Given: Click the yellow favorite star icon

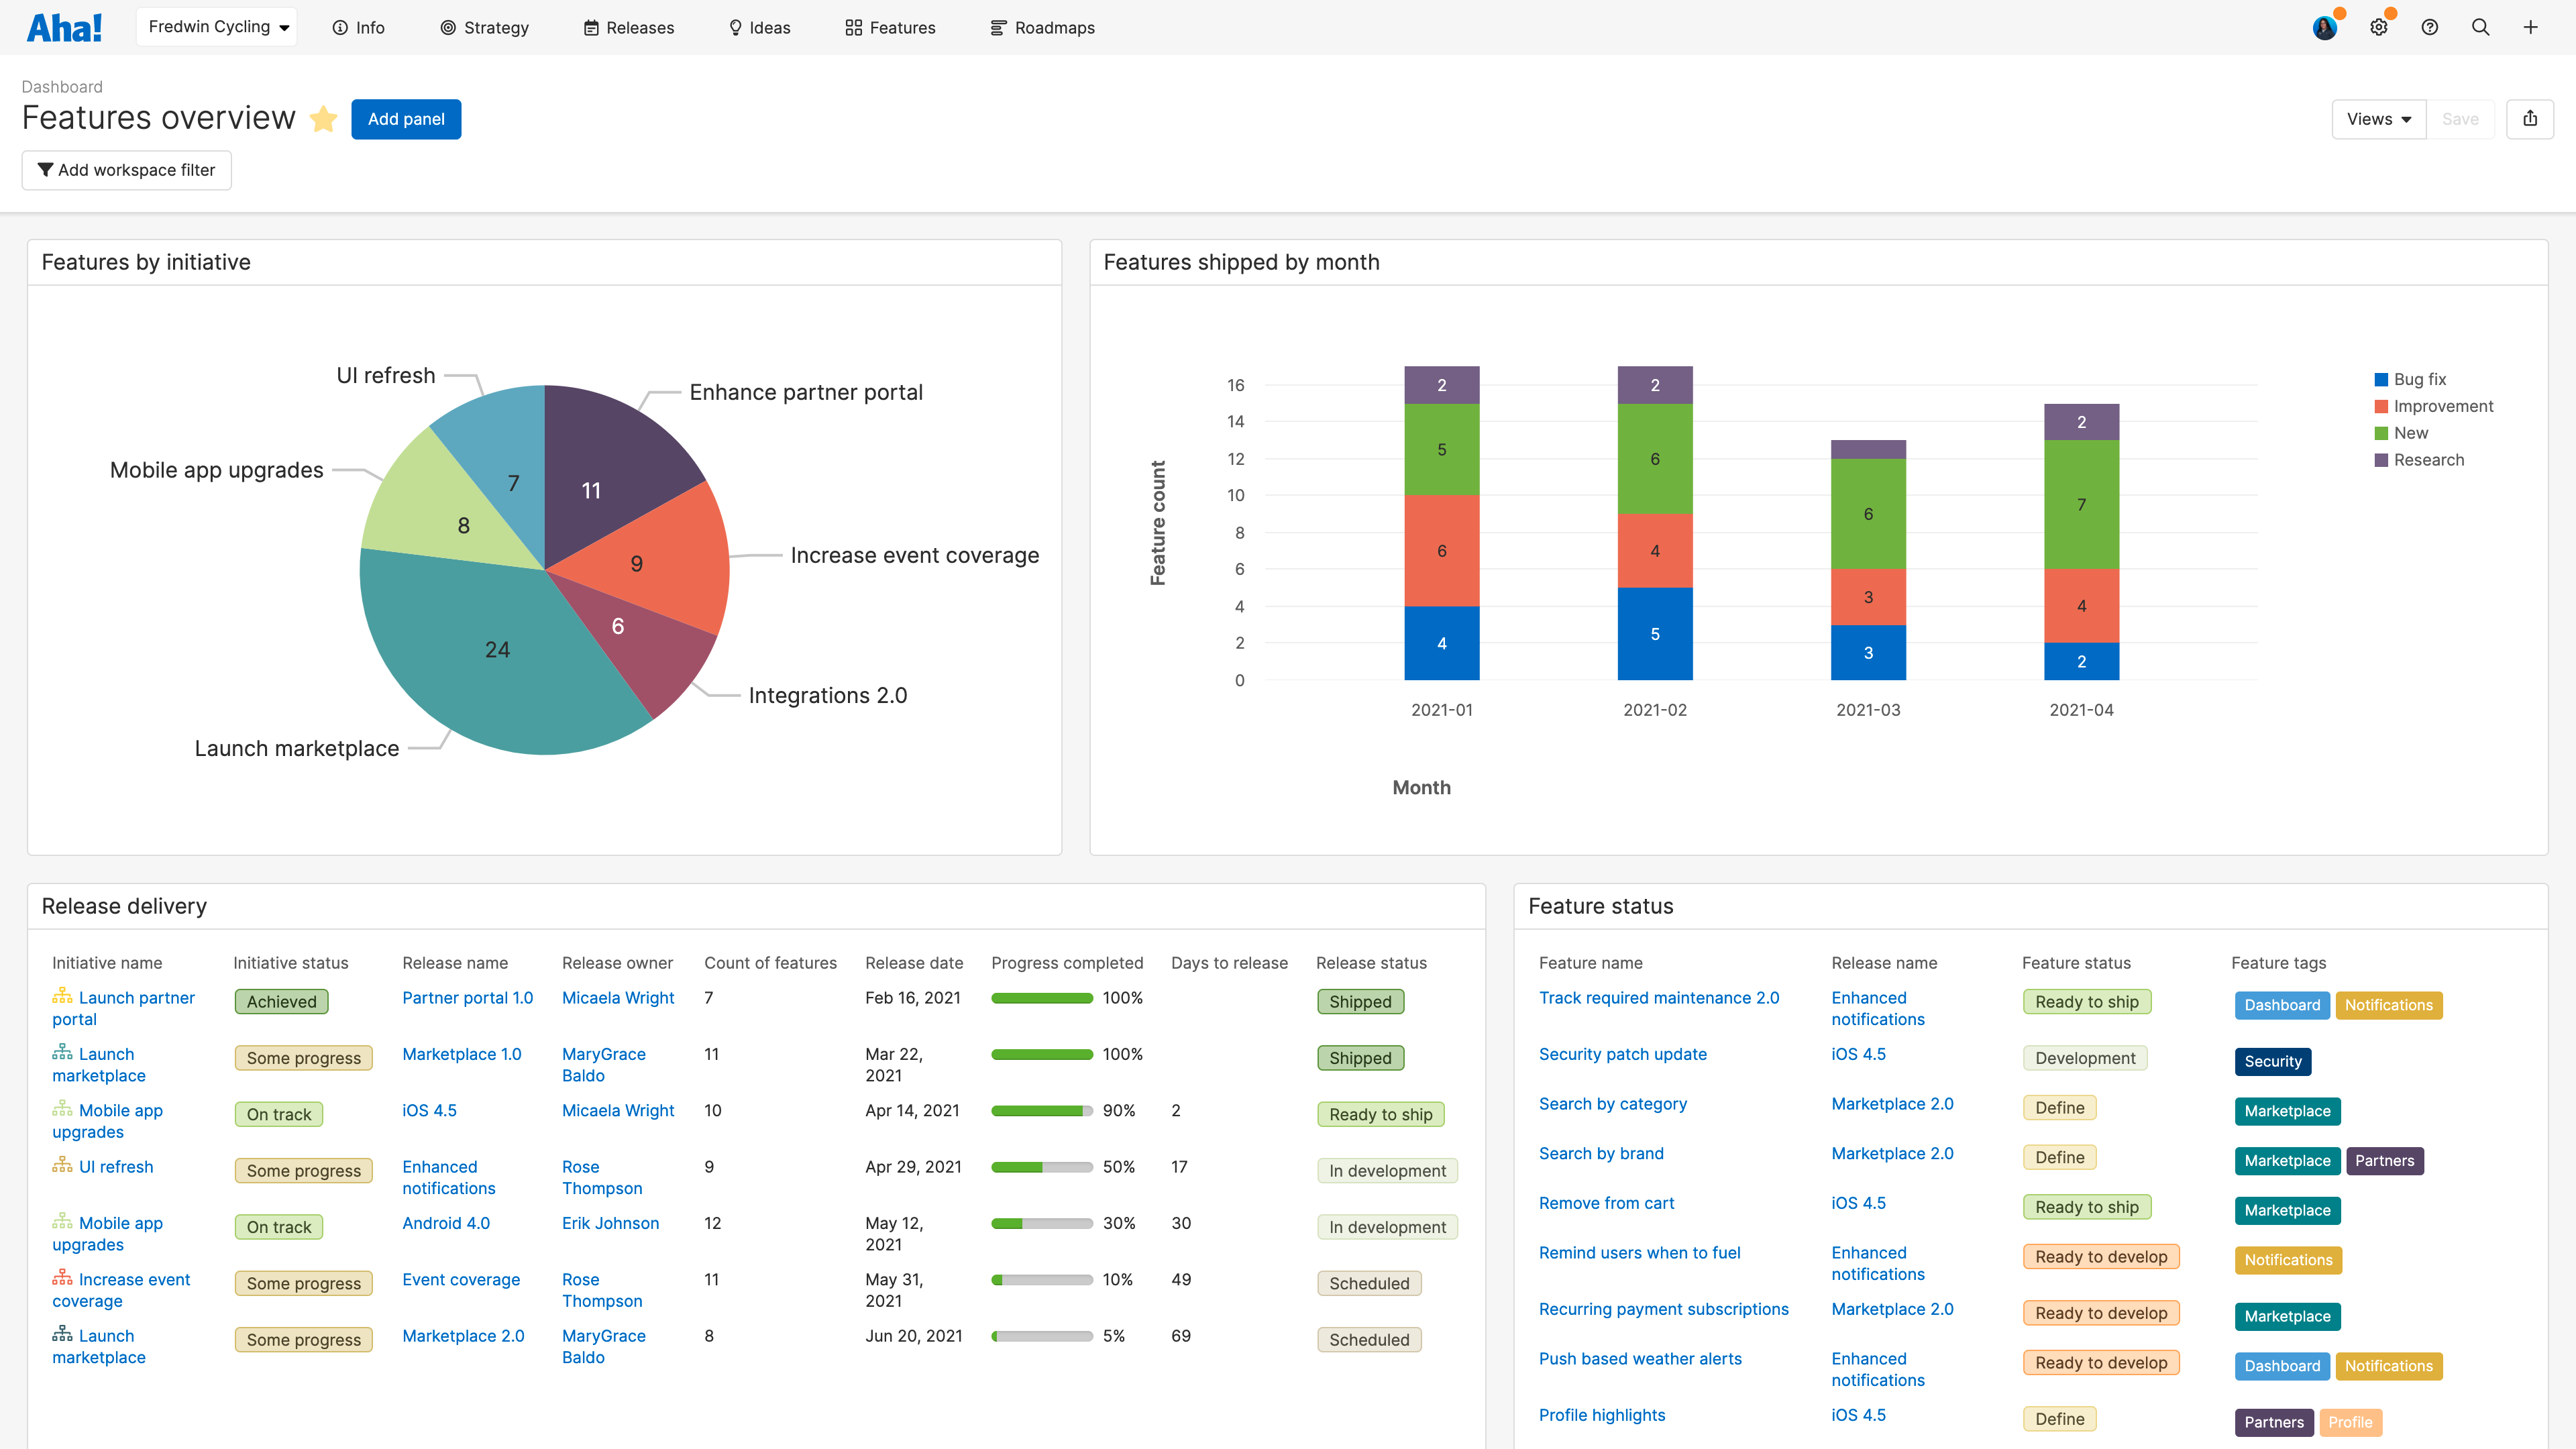Looking at the screenshot, I should tap(323, 119).
